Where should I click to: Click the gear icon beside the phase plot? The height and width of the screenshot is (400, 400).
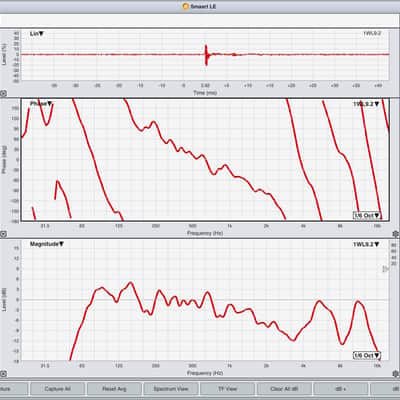(x=396, y=234)
